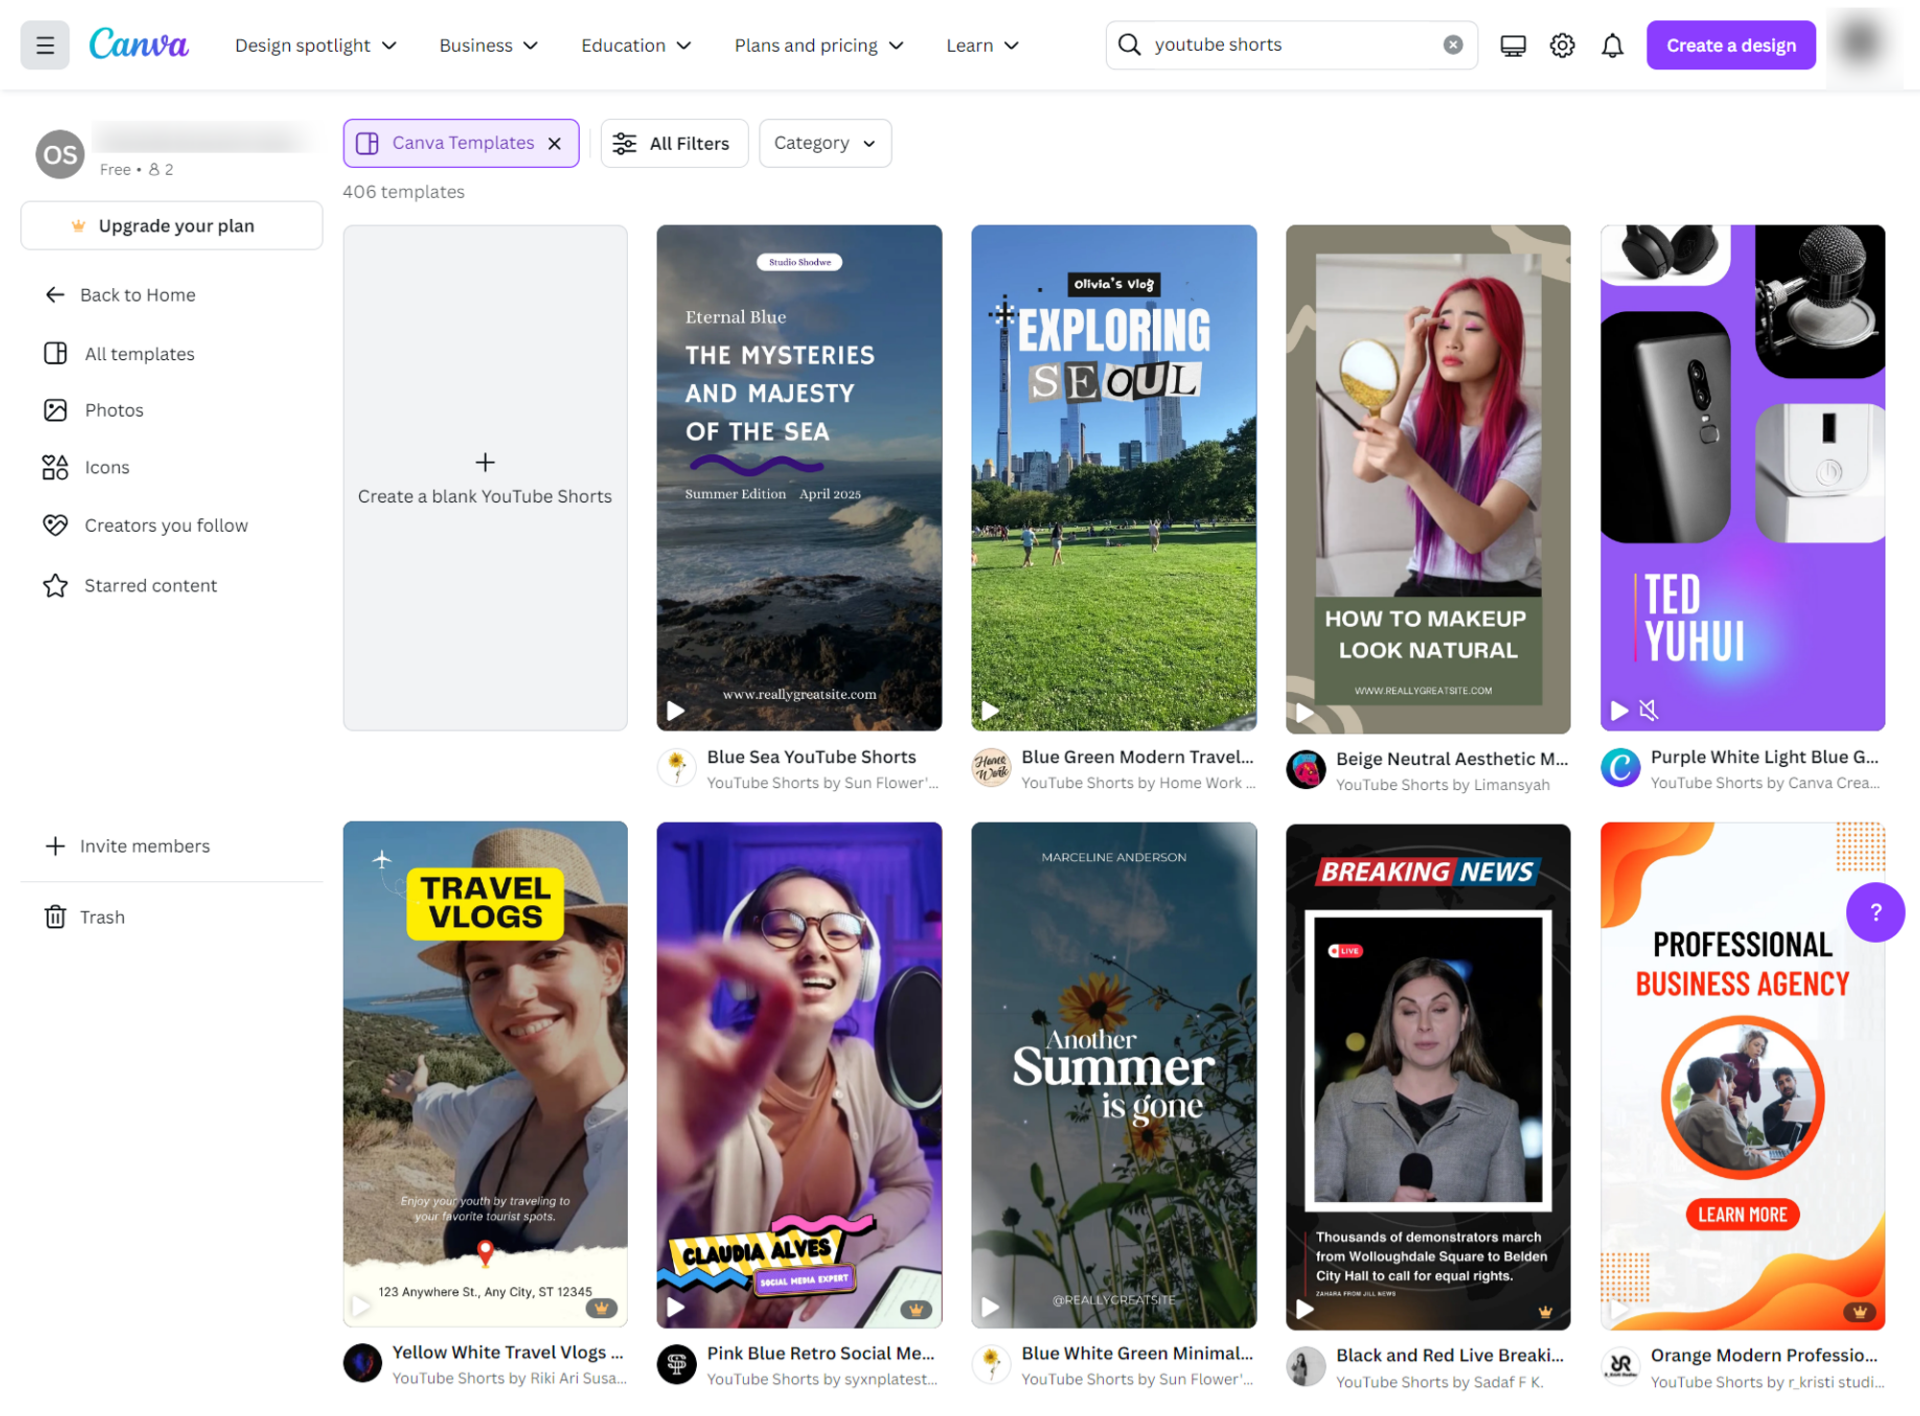Open the Trash
This screenshot has width=1920, height=1416.
pyautogui.click(x=102, y=916)
